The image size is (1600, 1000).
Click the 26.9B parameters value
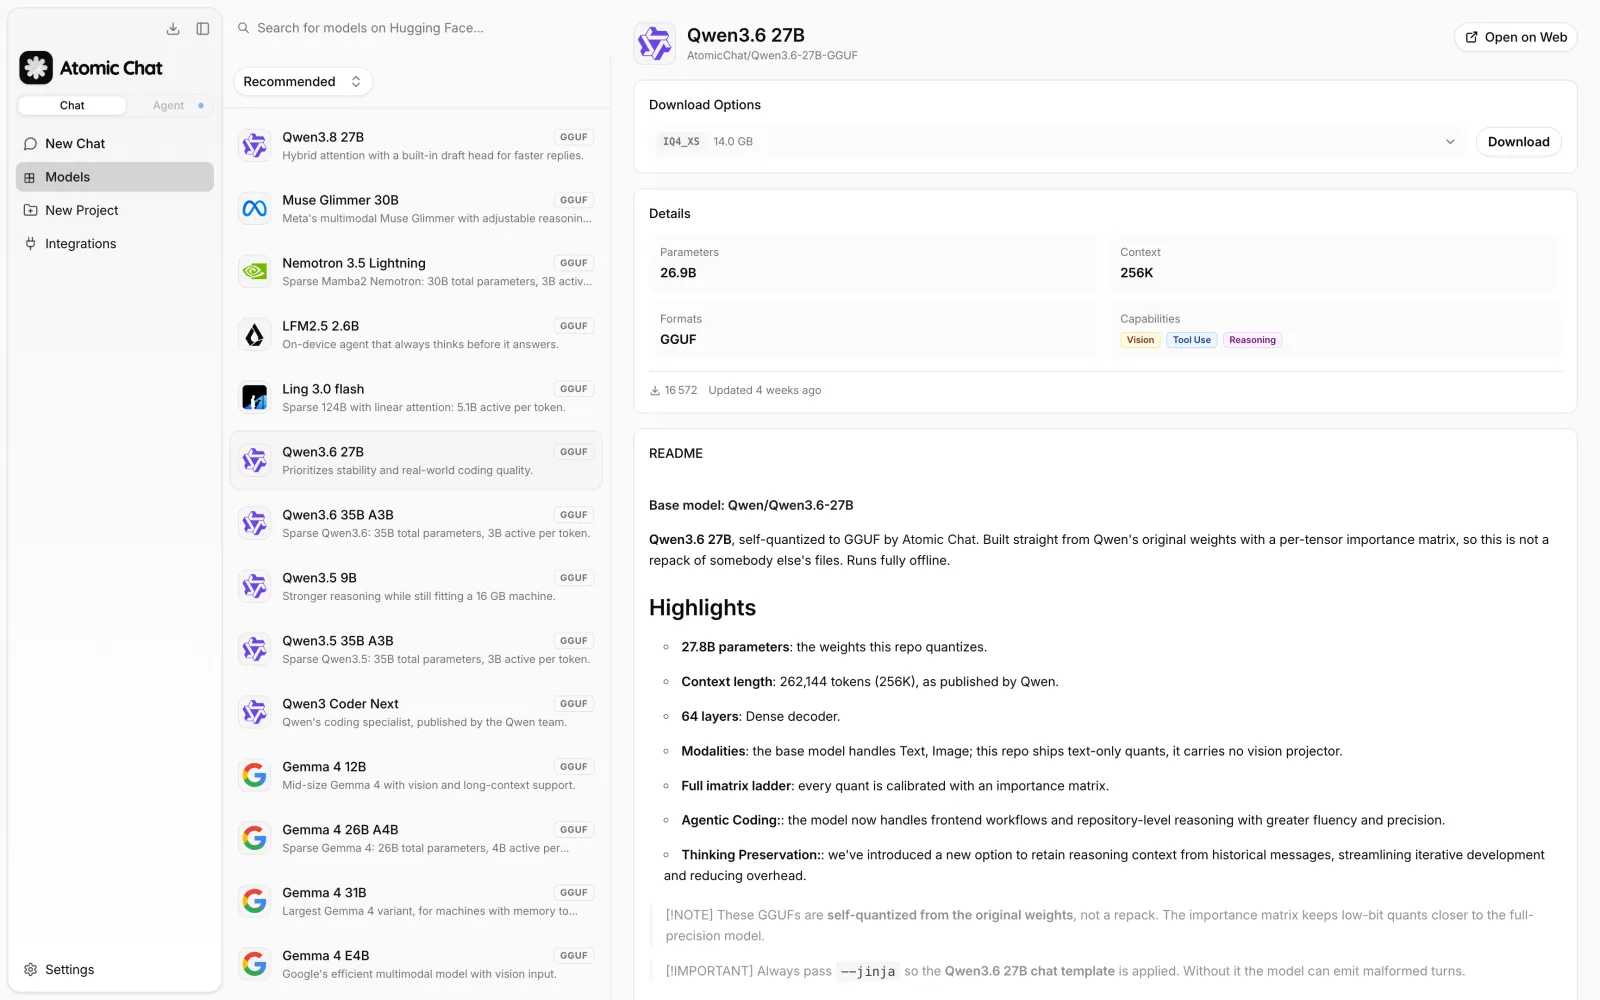click(678, 273)
